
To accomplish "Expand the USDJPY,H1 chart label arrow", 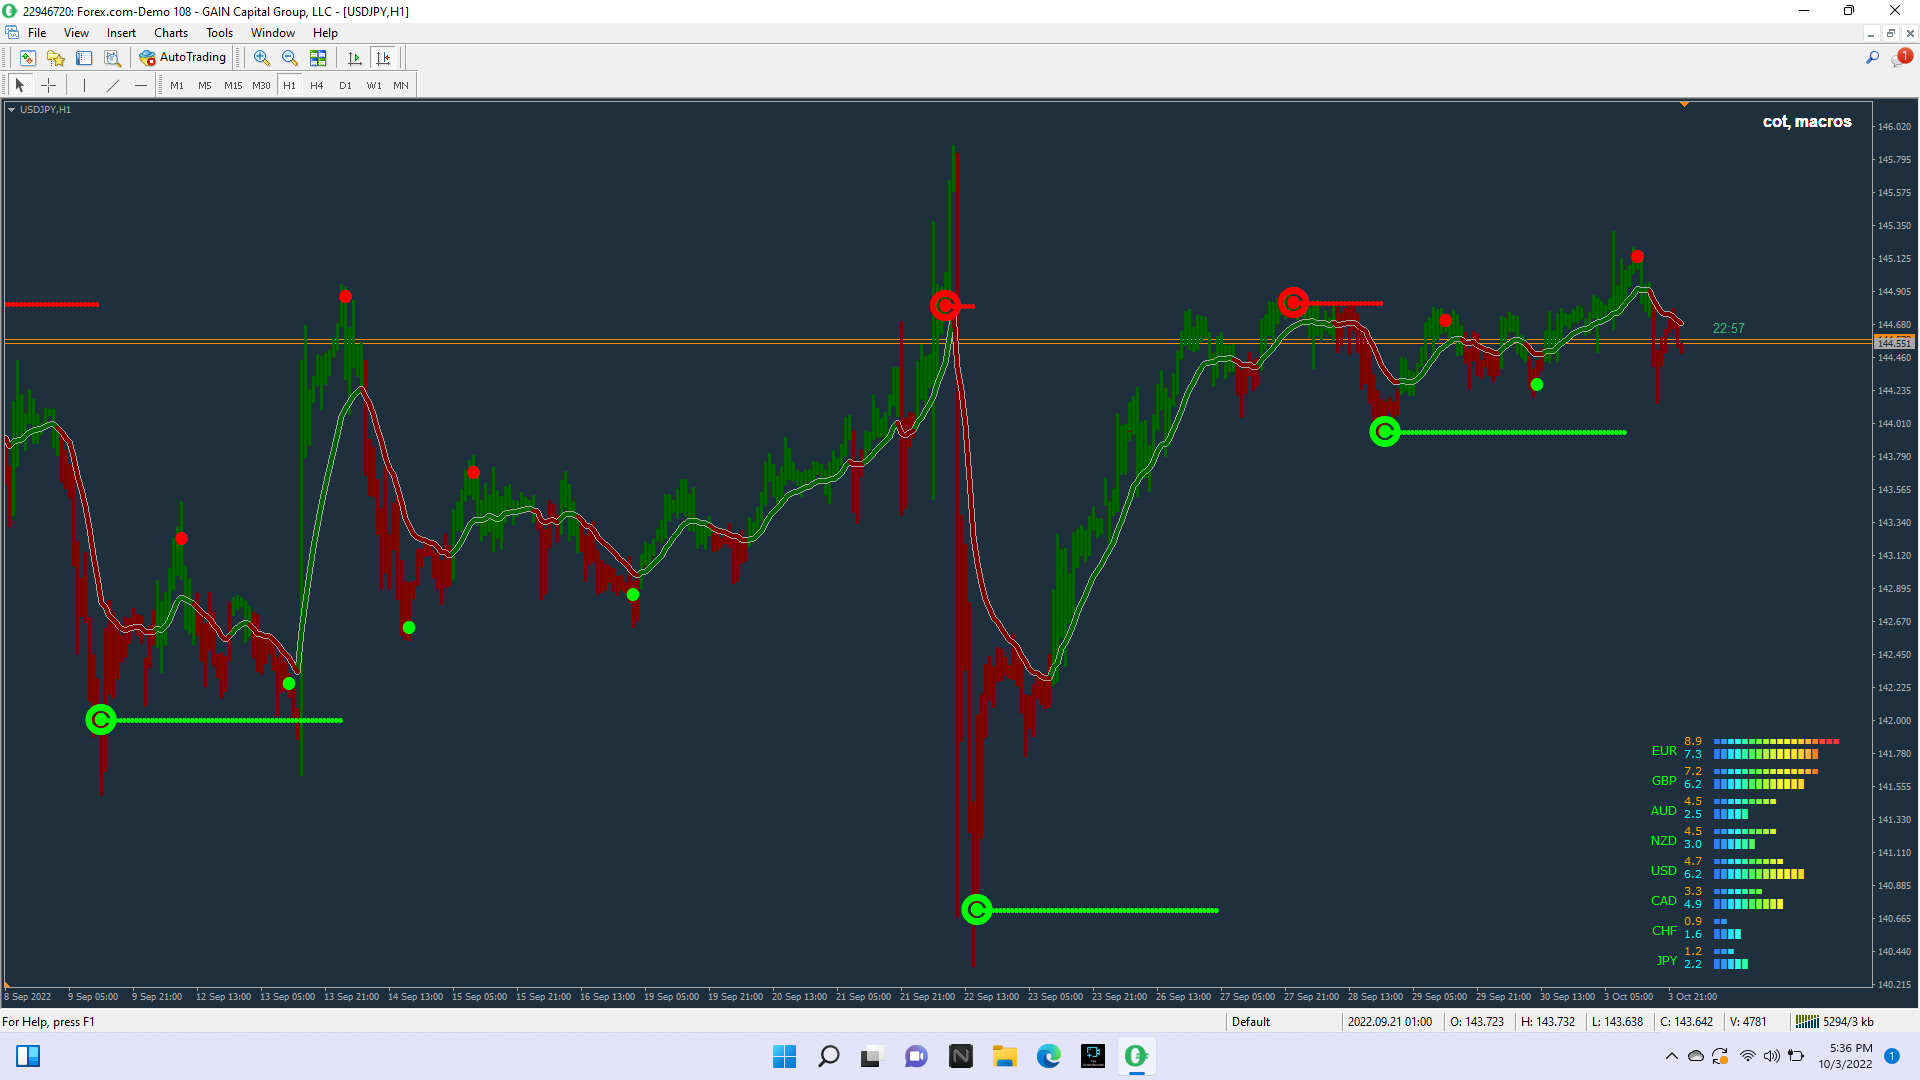I will (x=11, y=110).
